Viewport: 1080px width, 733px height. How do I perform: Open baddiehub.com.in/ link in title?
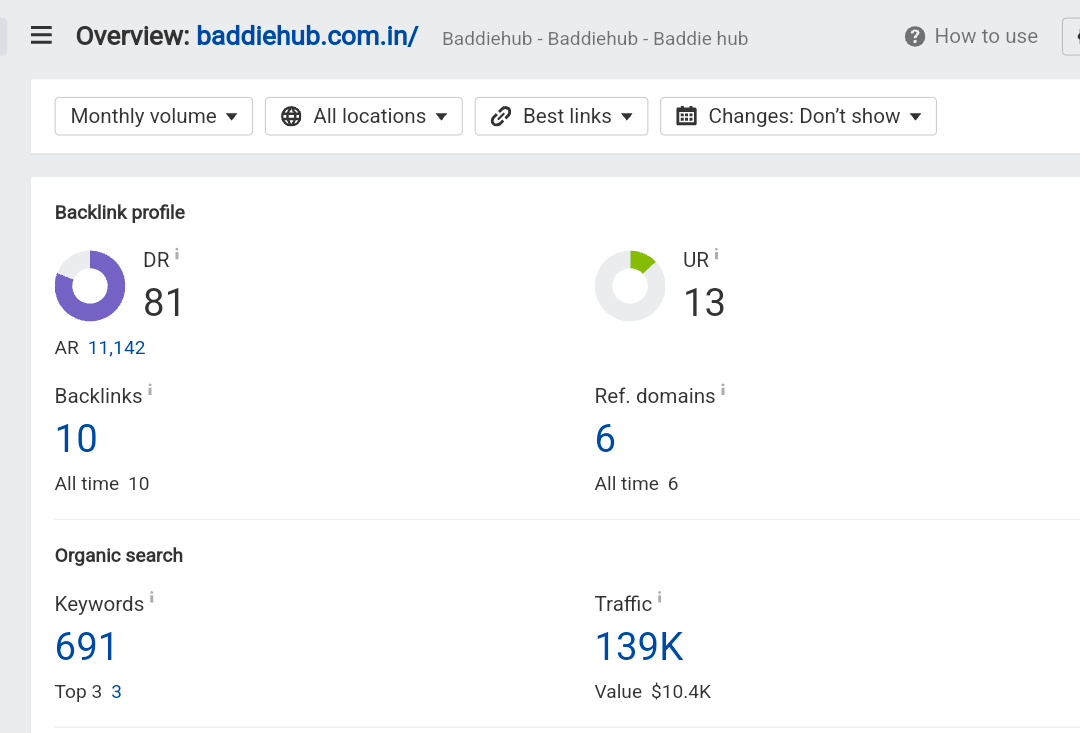(x=307, y=36)
